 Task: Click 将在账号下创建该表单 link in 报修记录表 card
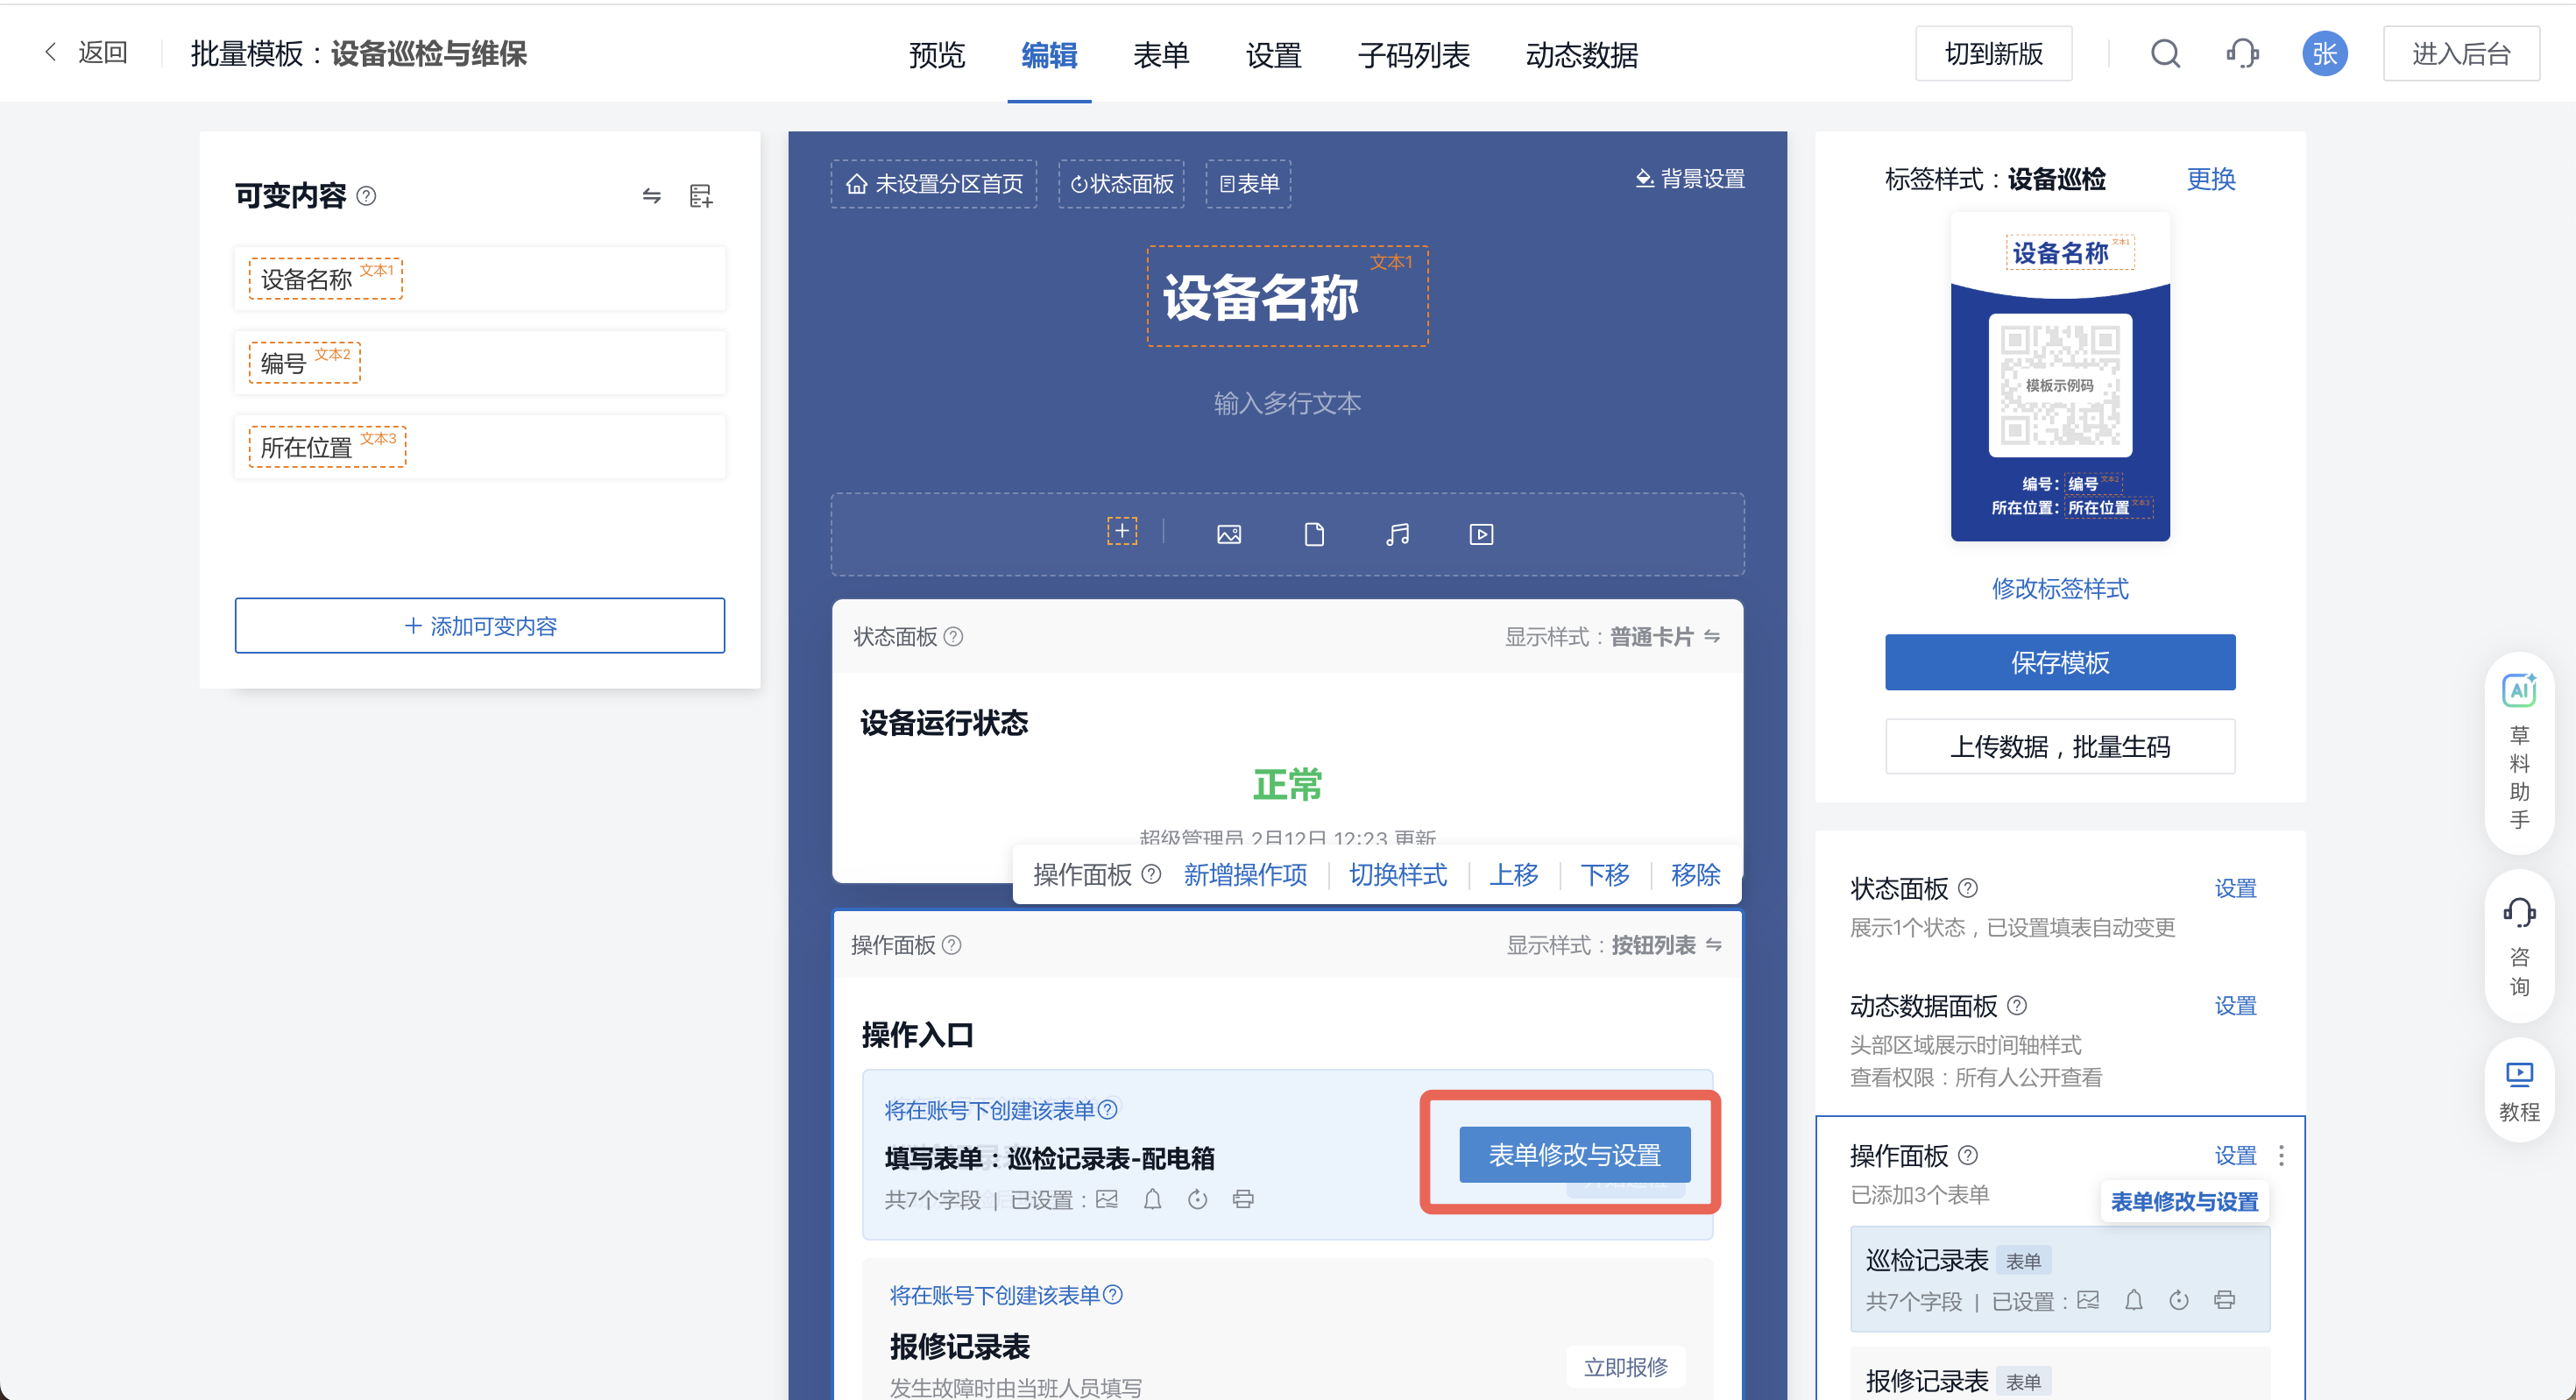coord(995,1295)
